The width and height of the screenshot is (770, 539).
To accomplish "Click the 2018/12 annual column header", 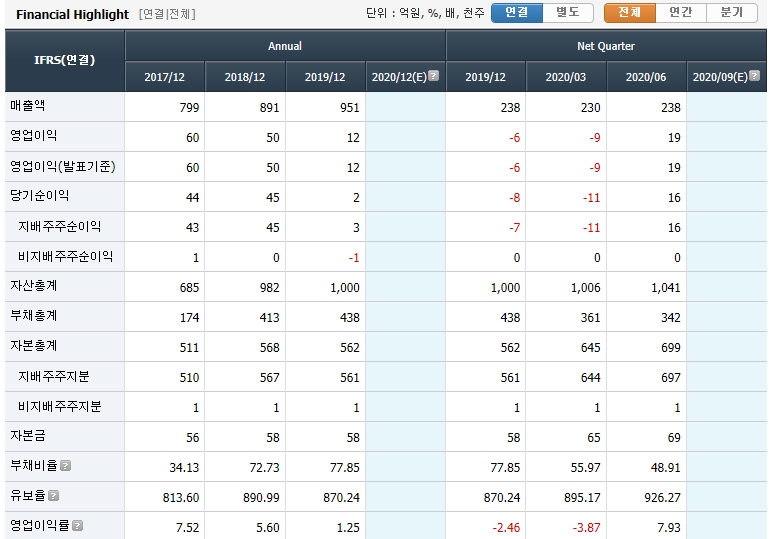I will click(x=245, y=77).
